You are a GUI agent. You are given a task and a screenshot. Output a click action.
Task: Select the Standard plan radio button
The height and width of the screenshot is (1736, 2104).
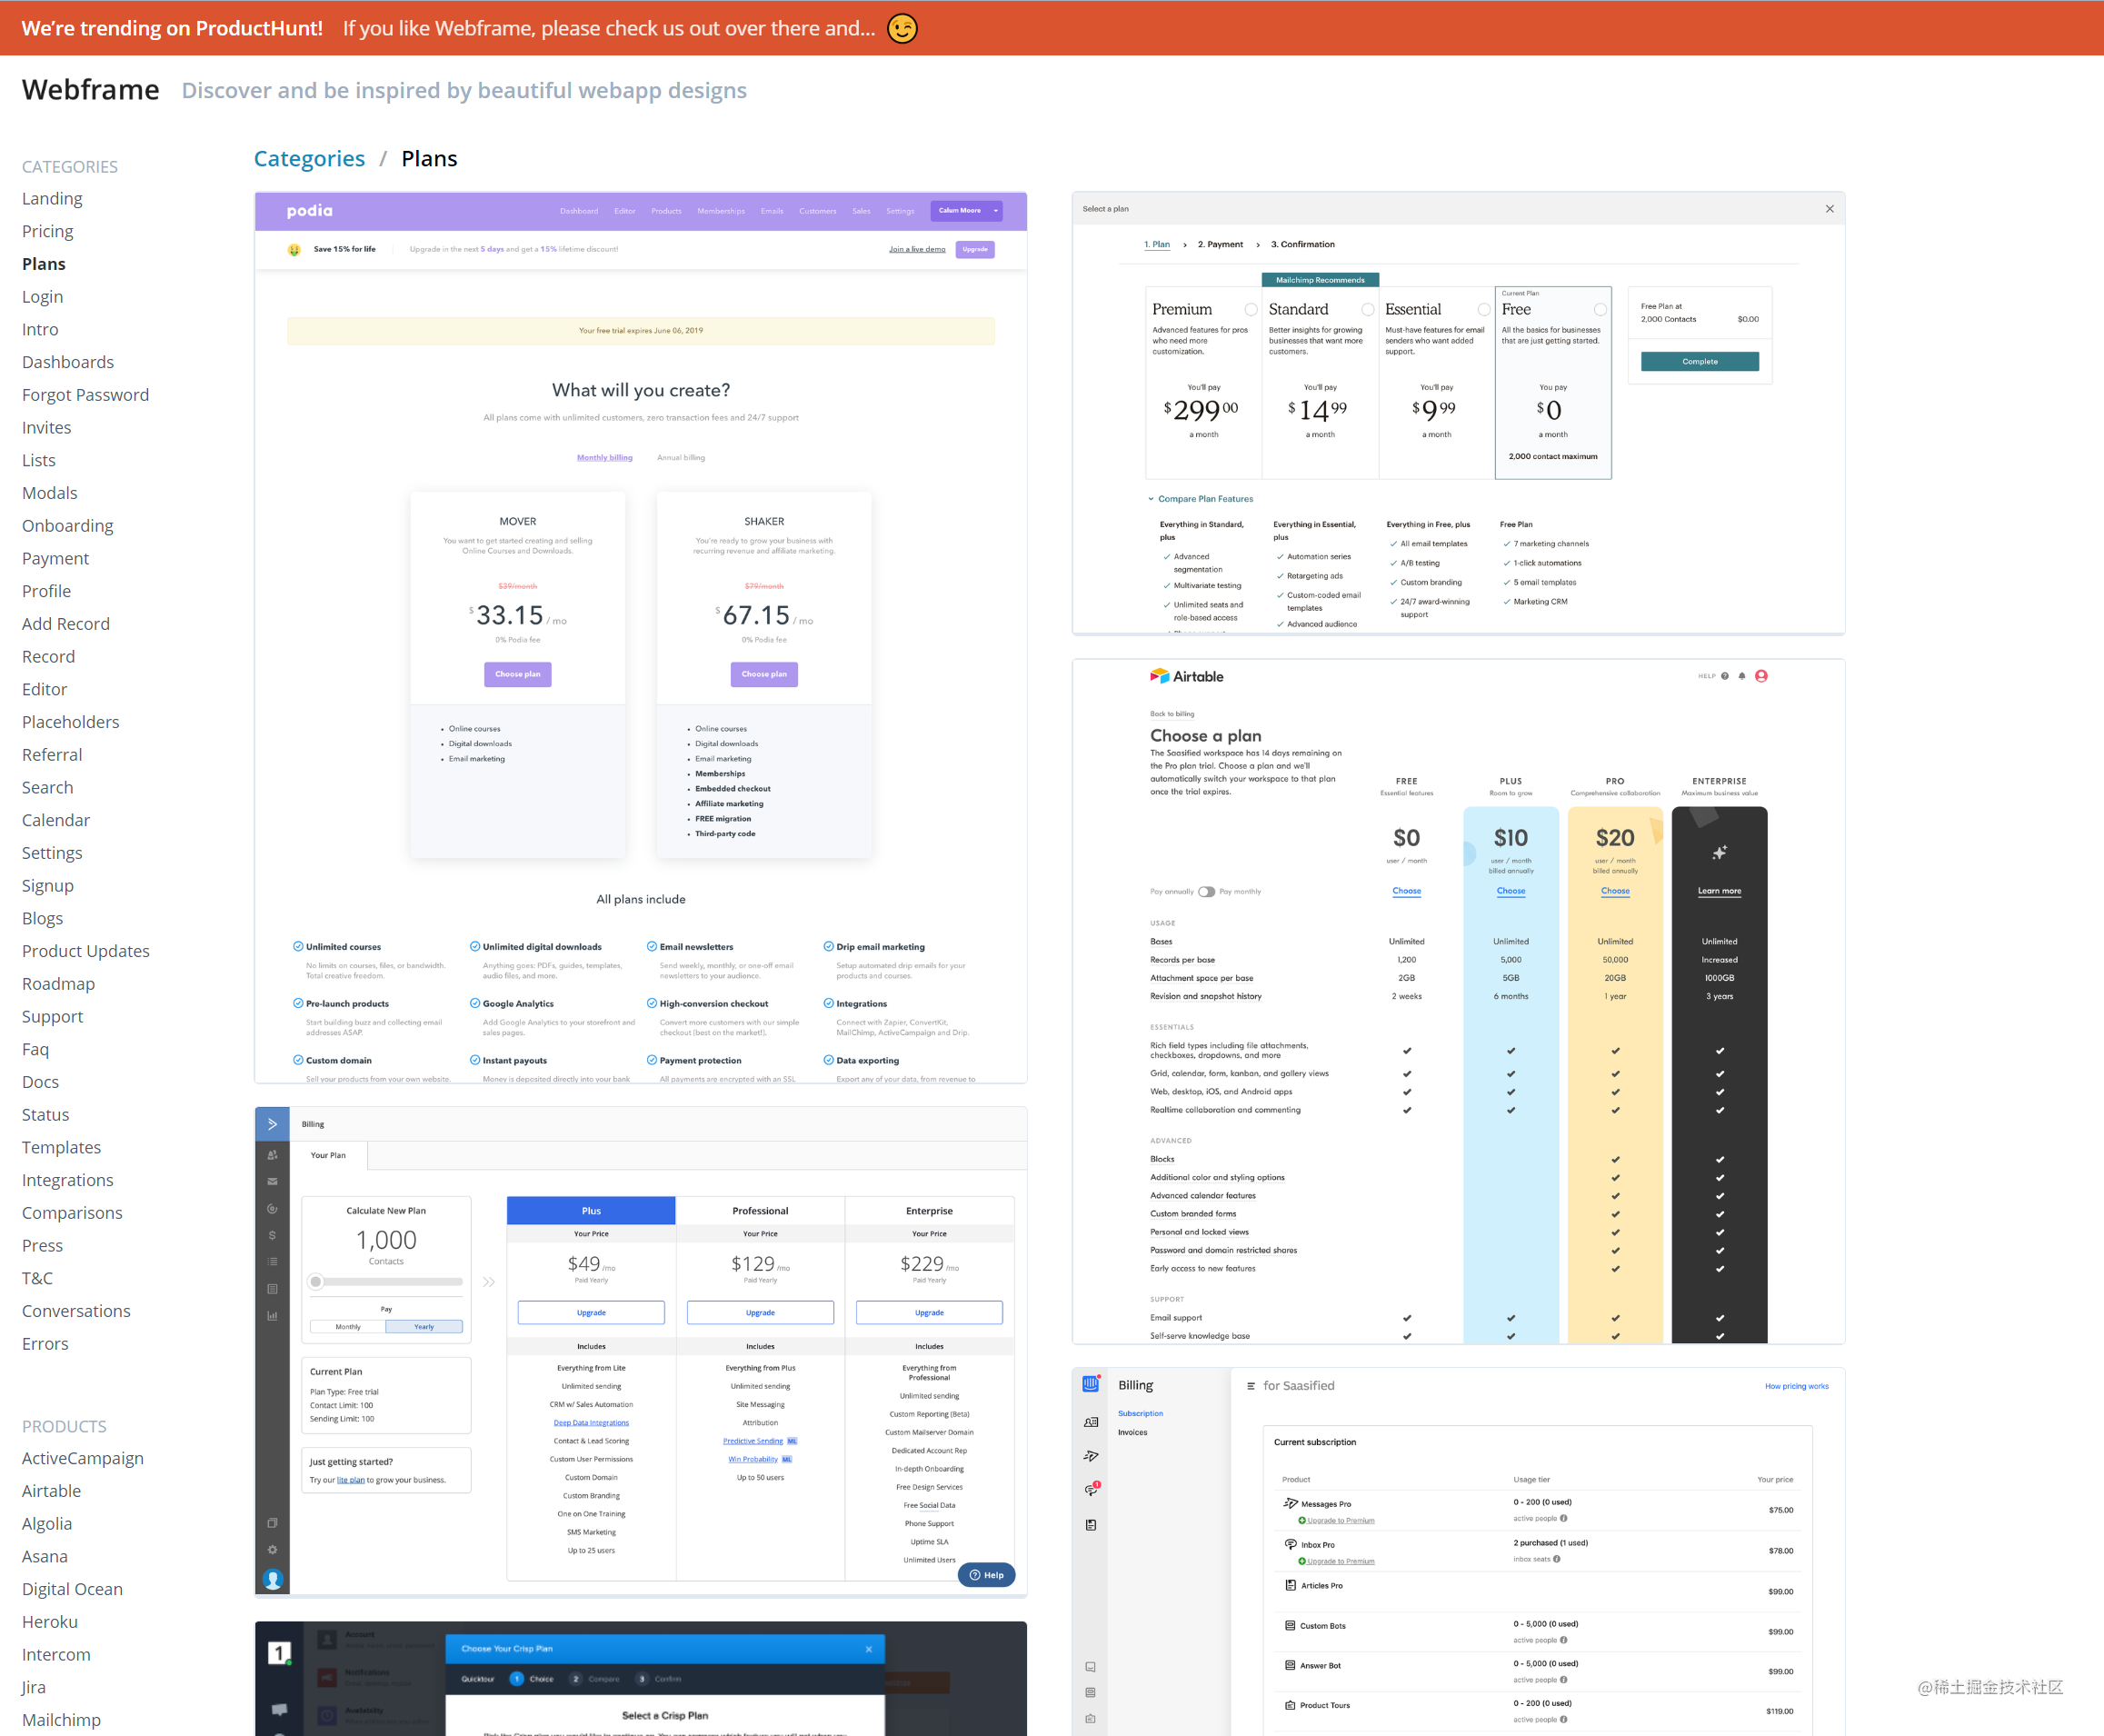[x=1367, y=310]
